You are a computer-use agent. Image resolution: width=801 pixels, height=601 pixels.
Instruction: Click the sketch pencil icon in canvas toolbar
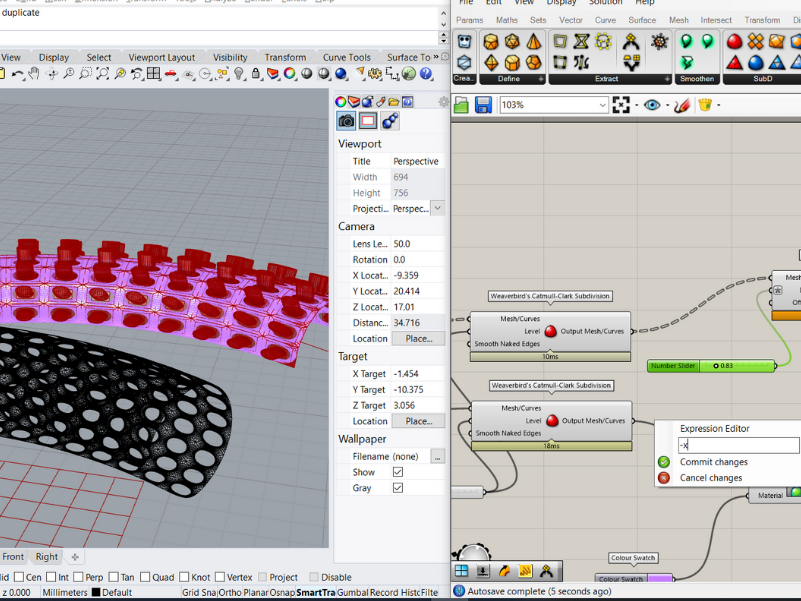(x=682, y=105)
